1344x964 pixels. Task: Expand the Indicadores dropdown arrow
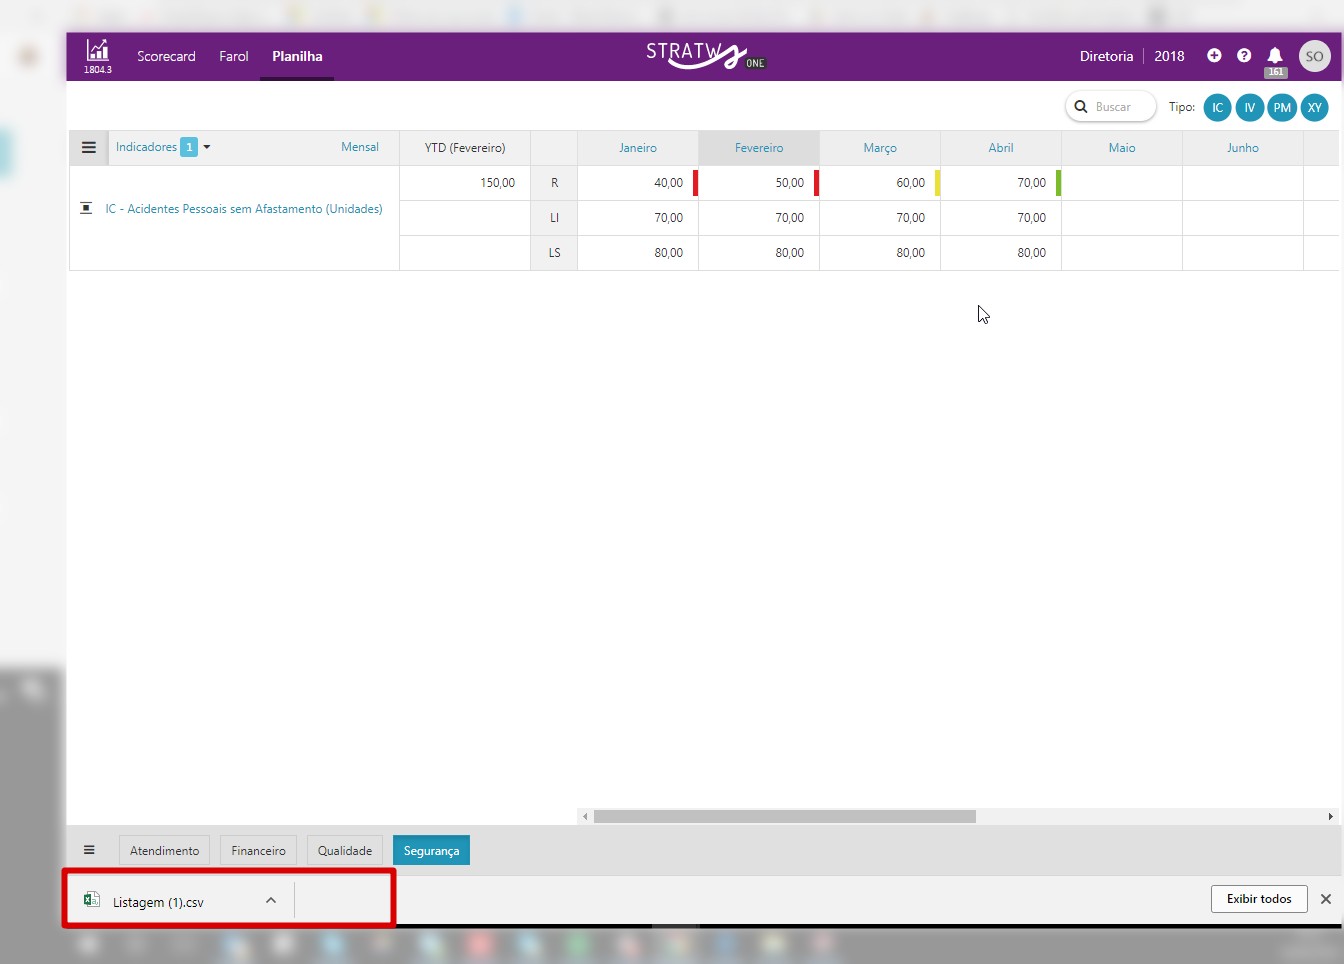point(207,147)
